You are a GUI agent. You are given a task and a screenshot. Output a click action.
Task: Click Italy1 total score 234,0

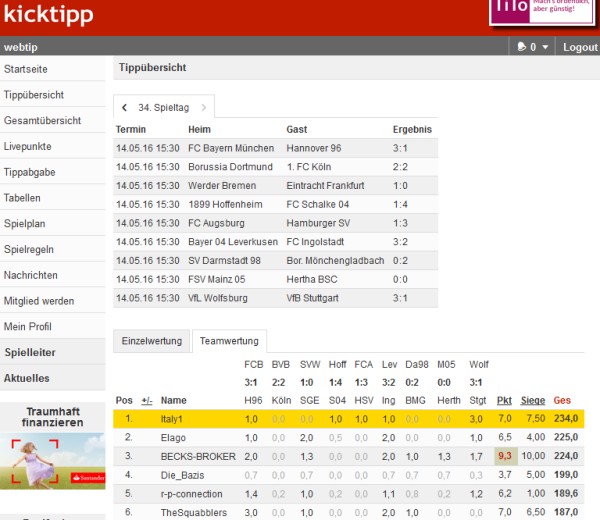click(x=566, y=419)
